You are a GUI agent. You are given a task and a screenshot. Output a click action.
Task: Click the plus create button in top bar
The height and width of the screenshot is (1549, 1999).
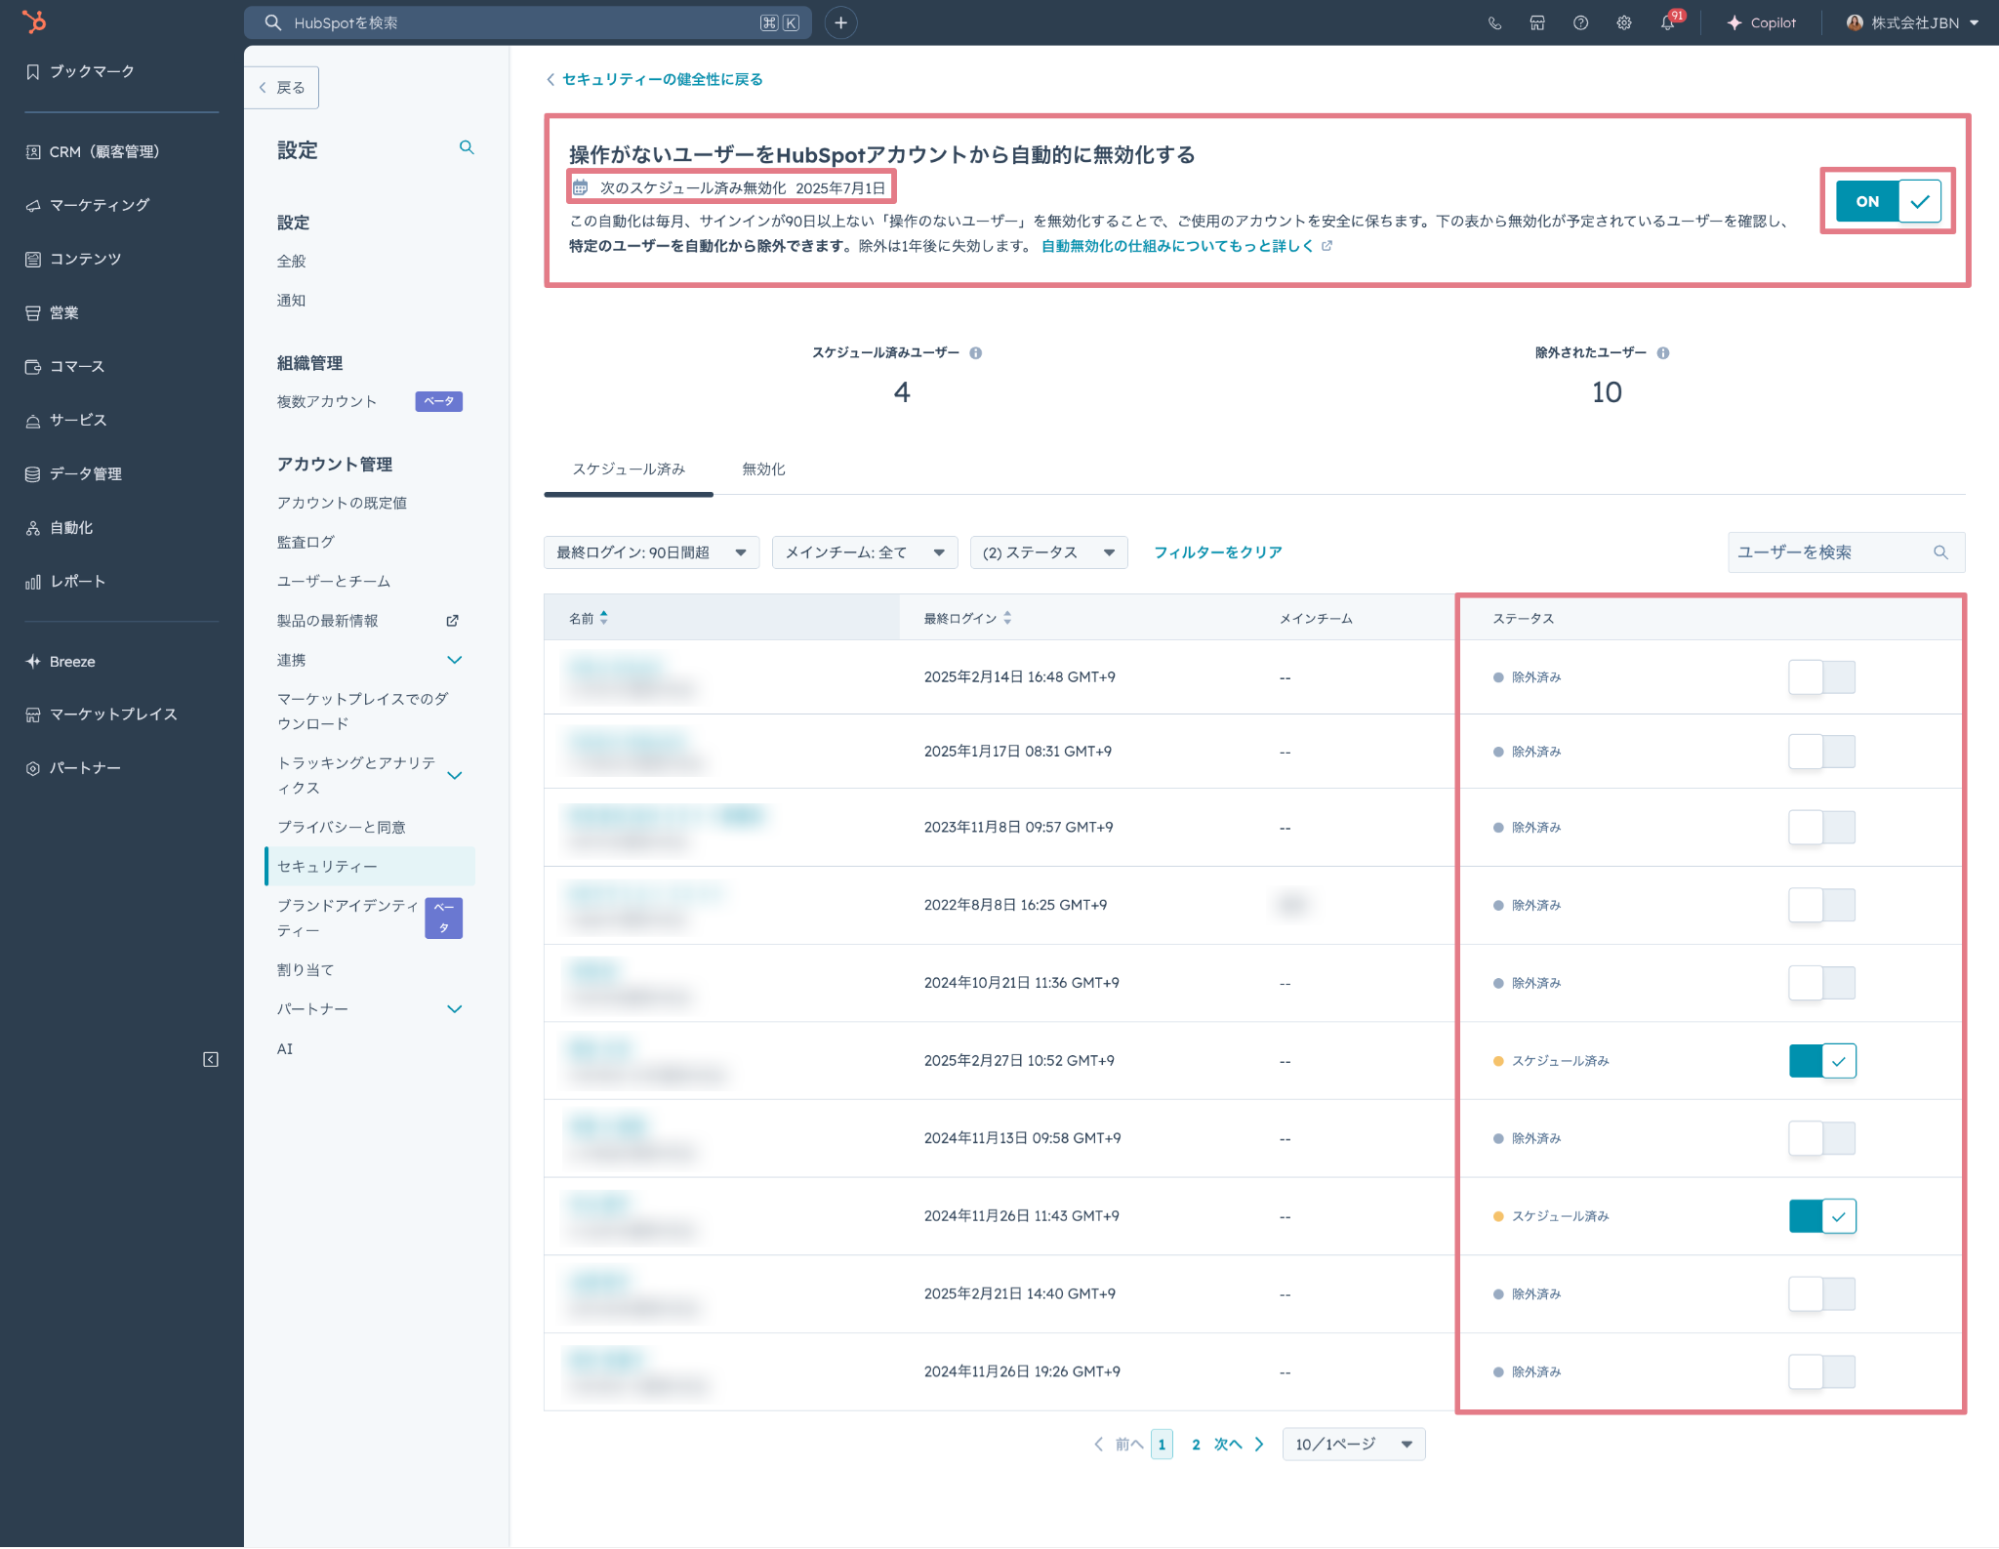tap(841, 23)
